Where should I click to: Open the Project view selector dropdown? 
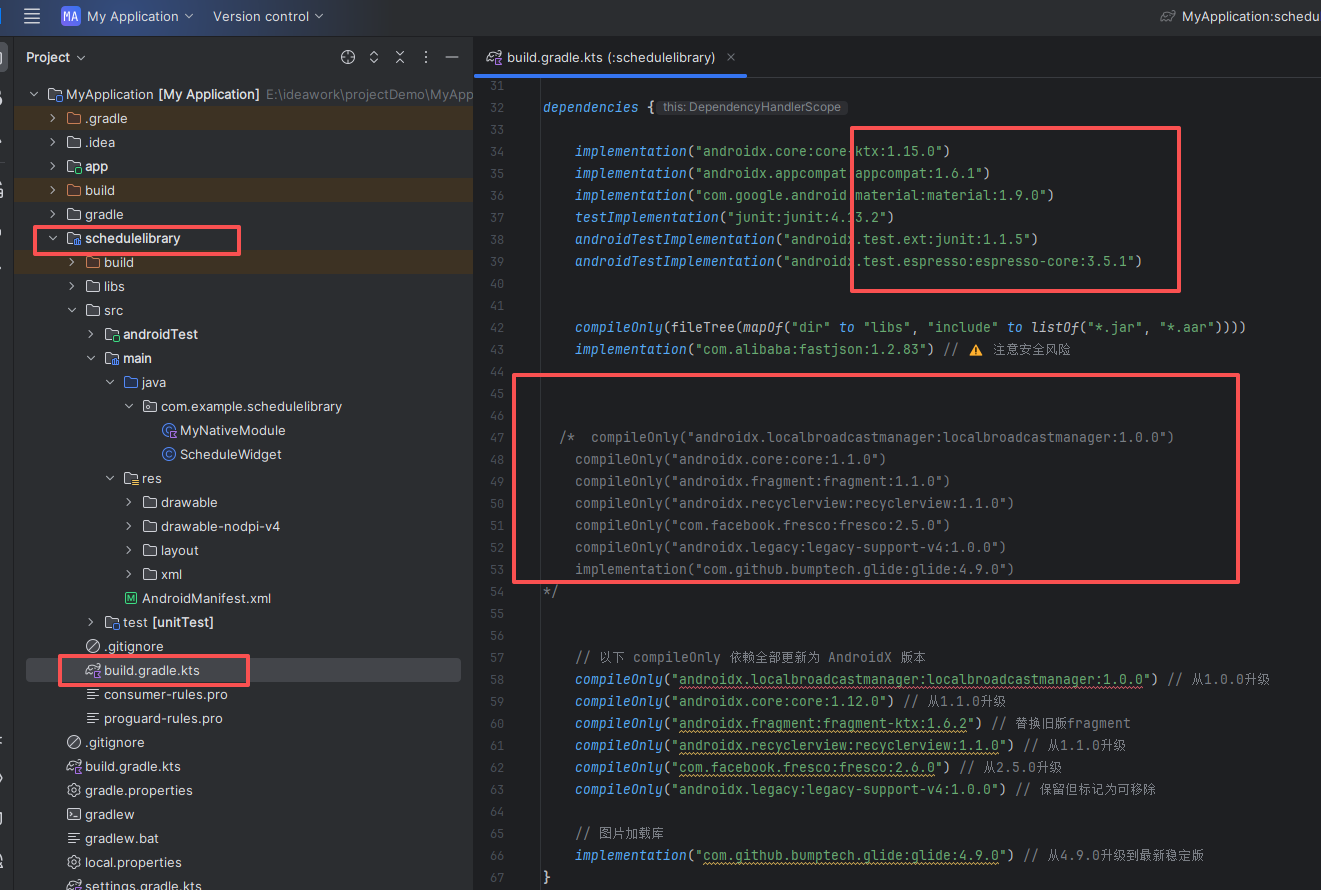click(x=56, y=57)
